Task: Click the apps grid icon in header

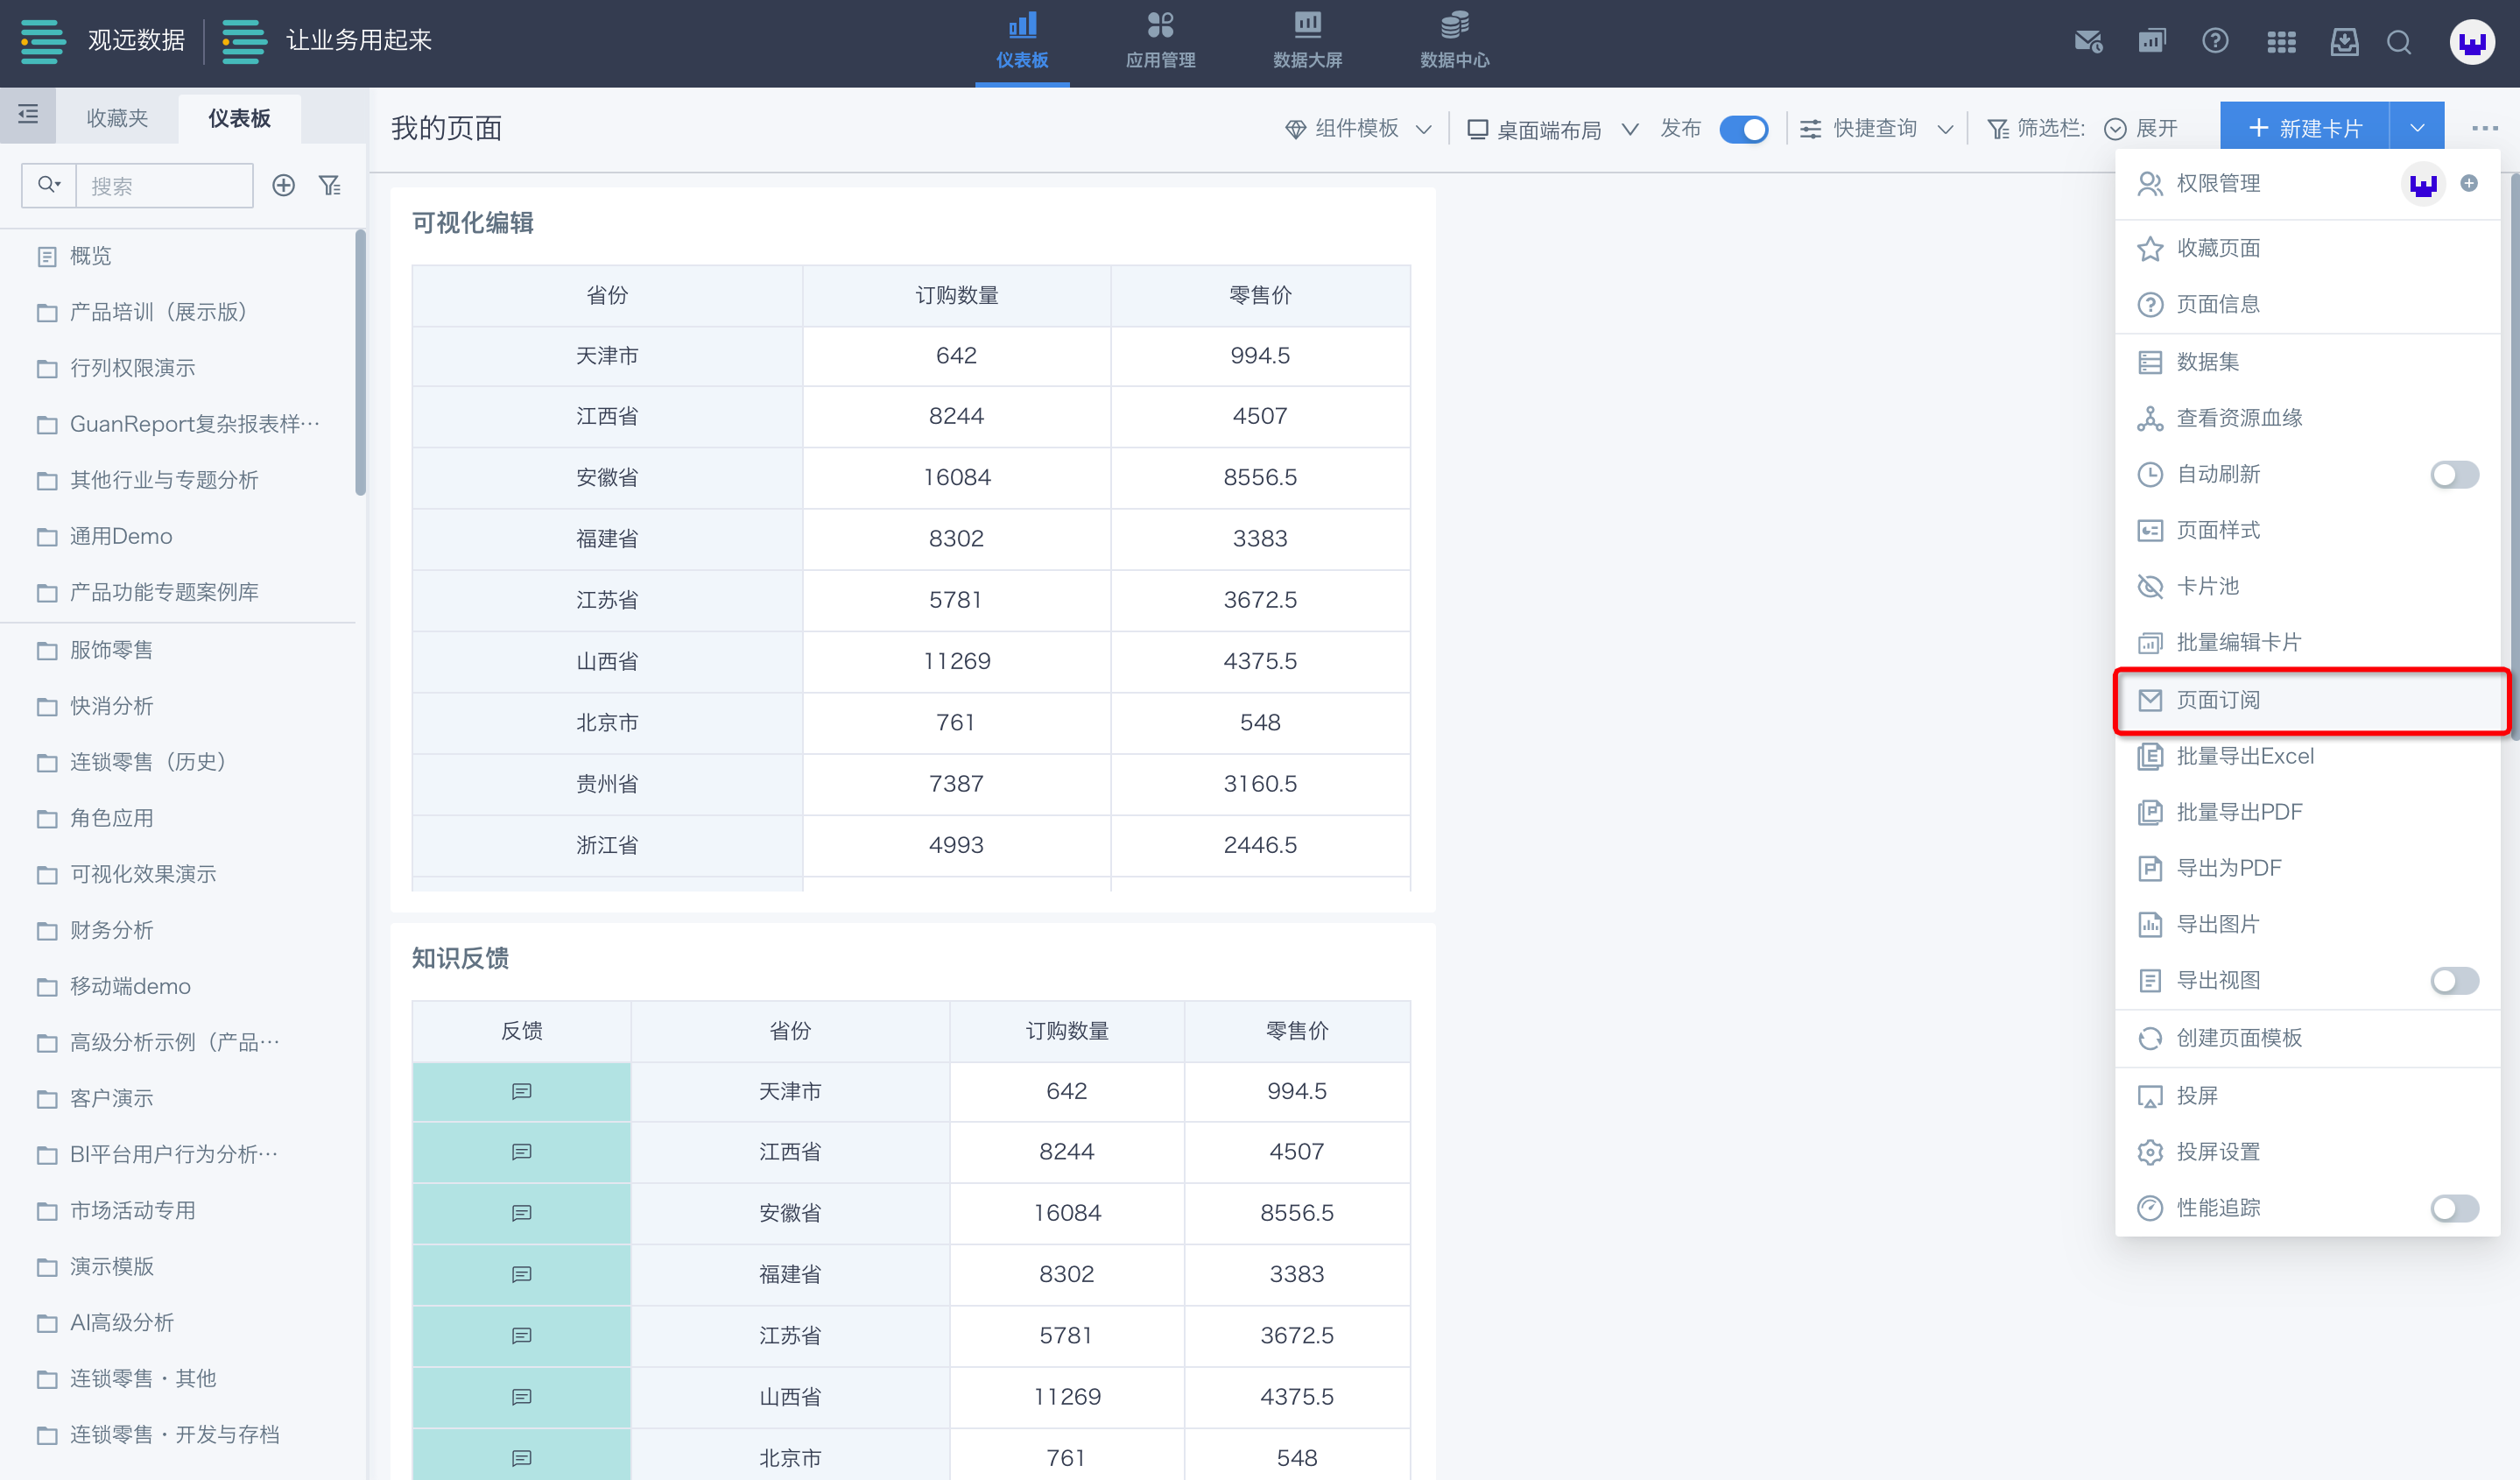Action: pyautogui.click(x=2280, y=42)
